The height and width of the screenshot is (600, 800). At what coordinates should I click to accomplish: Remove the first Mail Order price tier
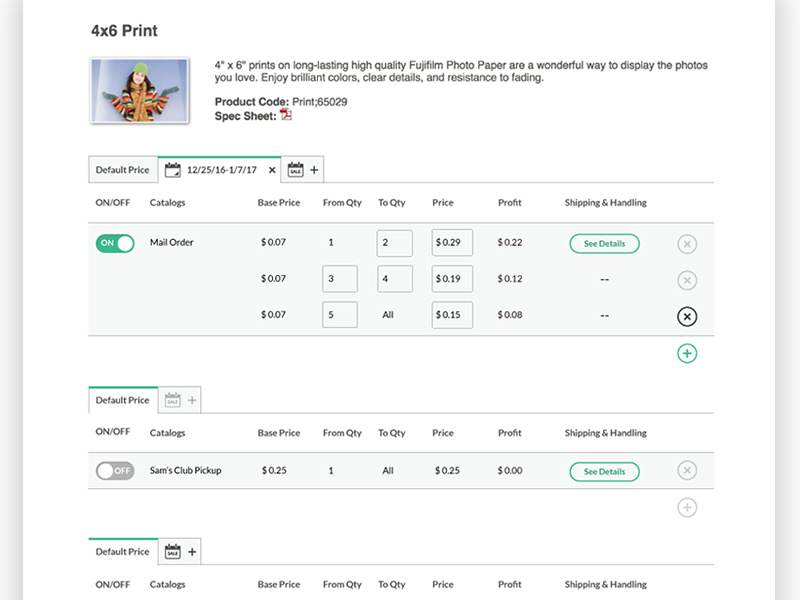(687, 244)
